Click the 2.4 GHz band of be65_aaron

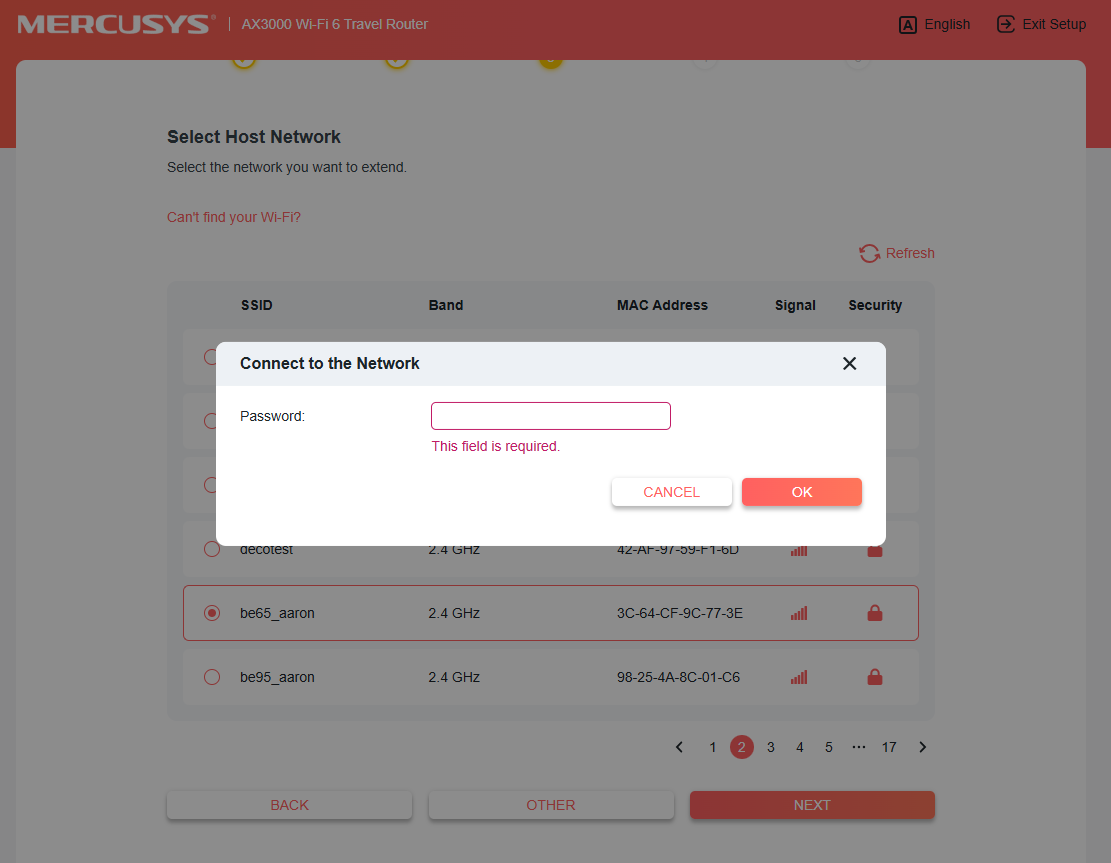pos(454,613)
